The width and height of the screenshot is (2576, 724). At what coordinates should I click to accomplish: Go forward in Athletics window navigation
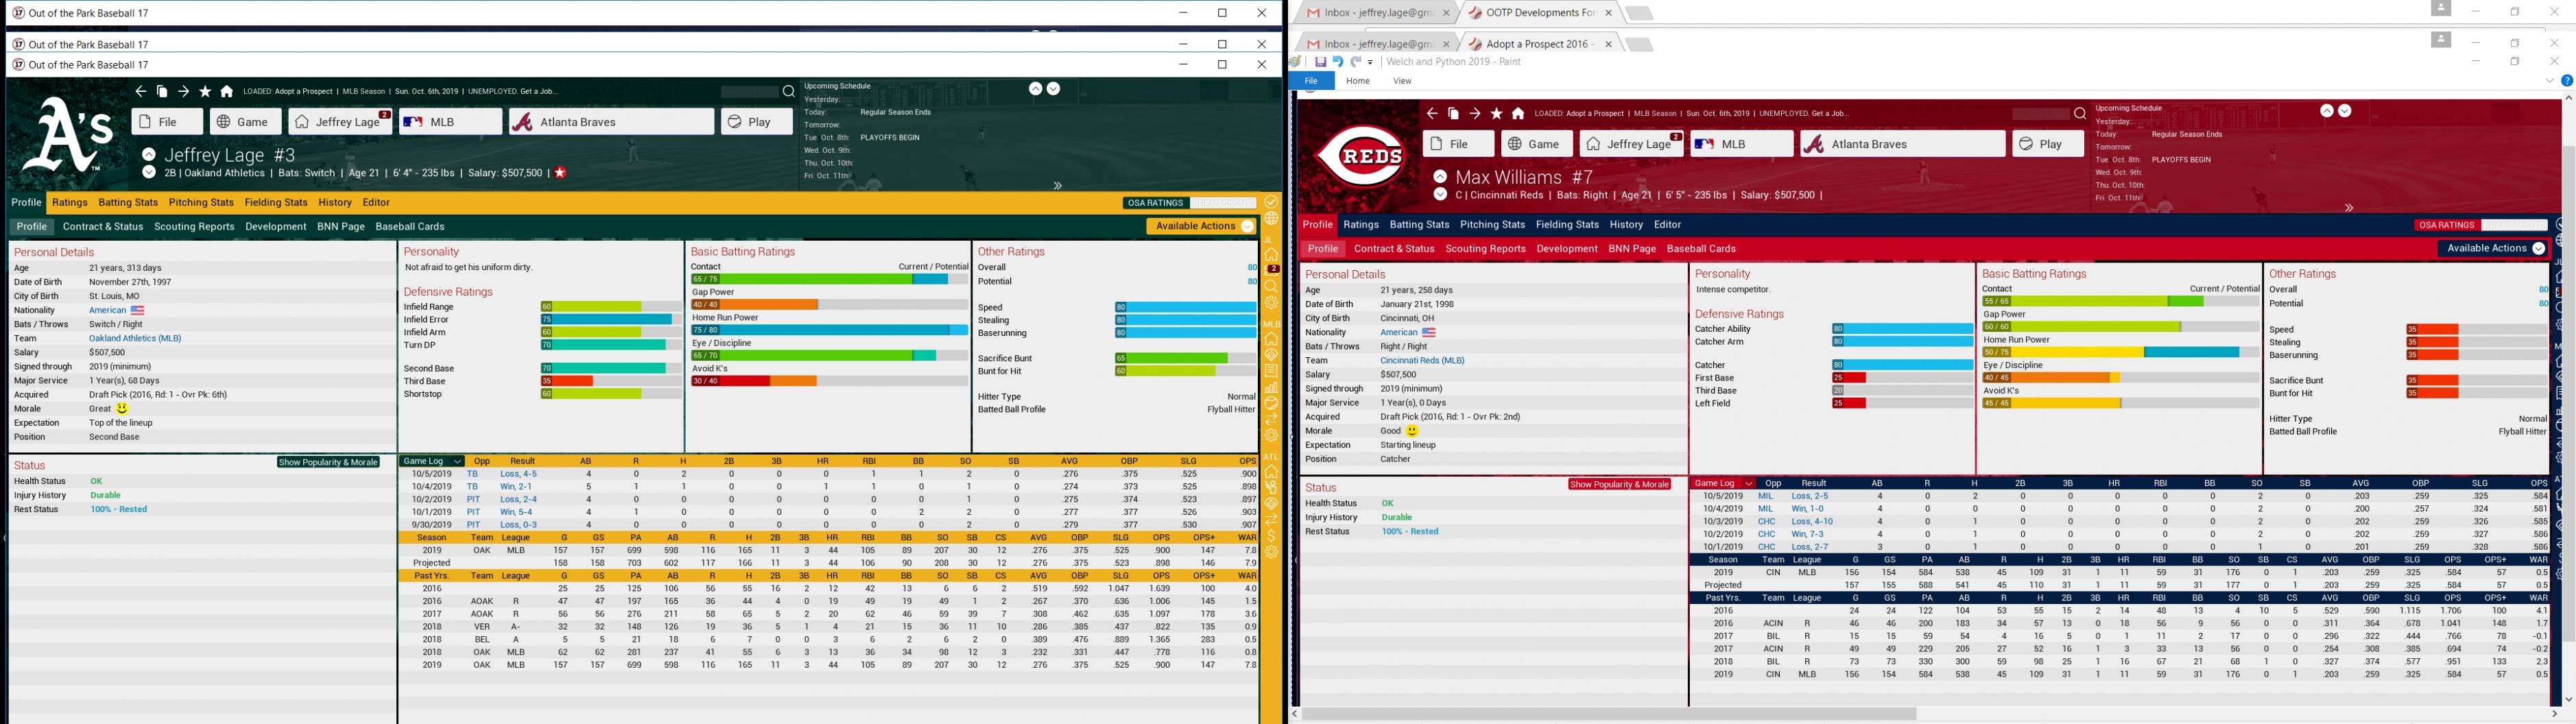tap(183, 92)
